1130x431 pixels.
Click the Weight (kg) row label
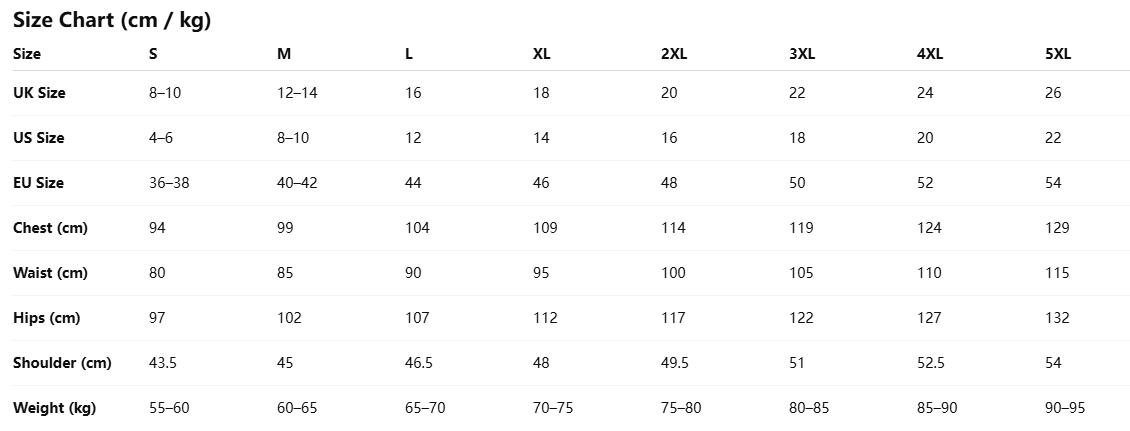click(x=54, y=408)
